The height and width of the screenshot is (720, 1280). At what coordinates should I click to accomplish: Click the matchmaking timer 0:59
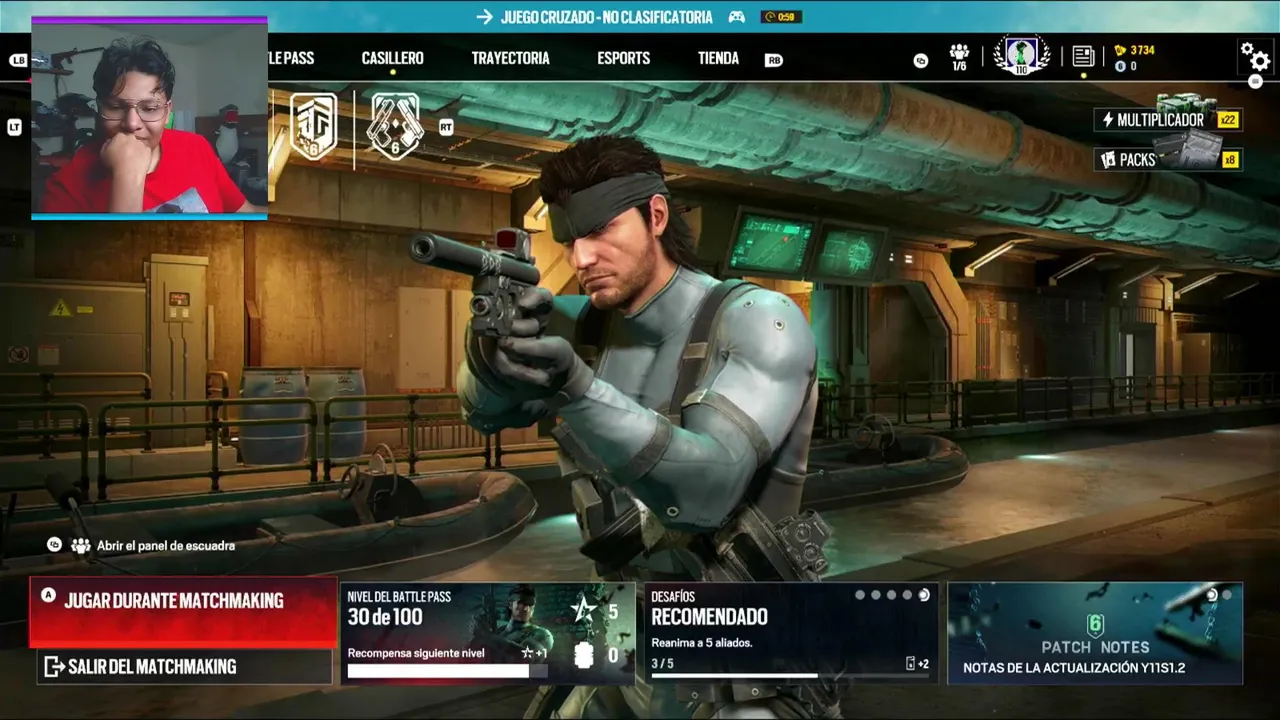tap(781, 17)
